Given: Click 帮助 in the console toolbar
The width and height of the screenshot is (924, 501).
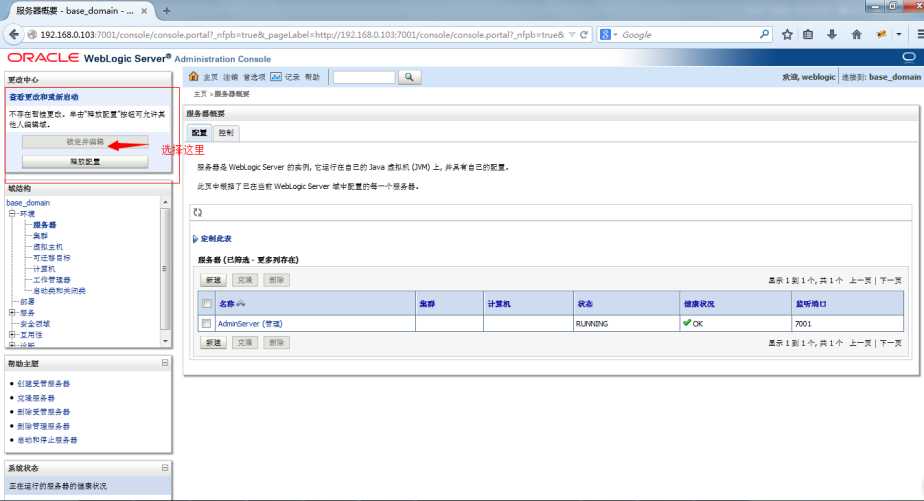Looking at the screenshot, I should coord(312,77).
